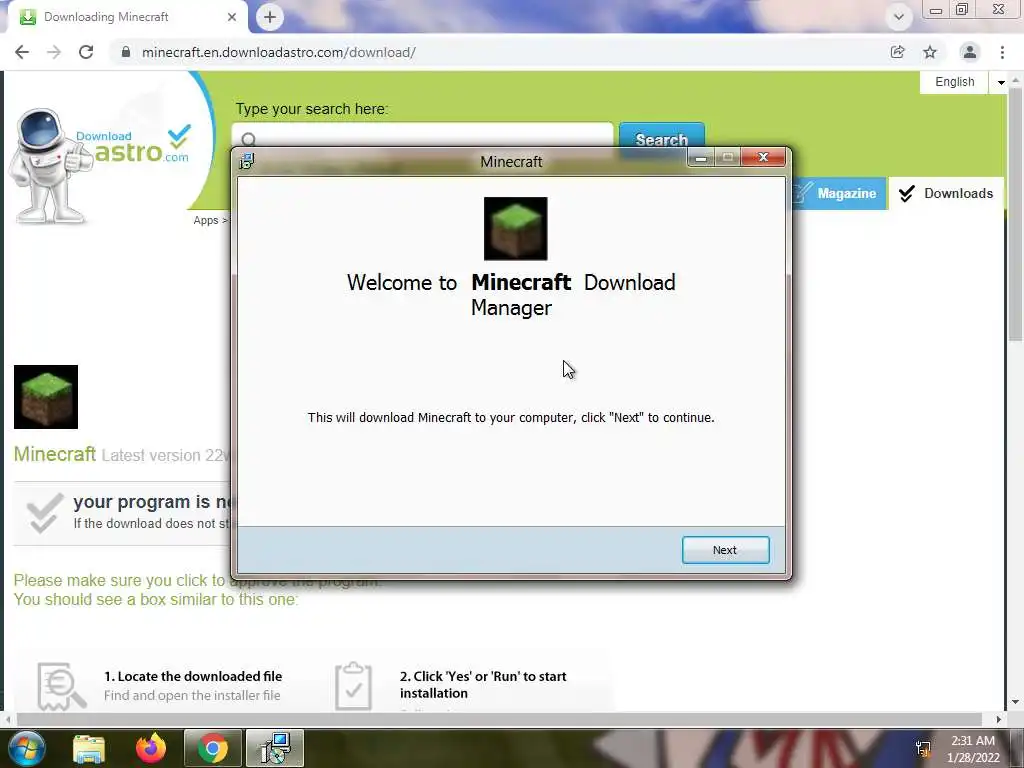Launch Firefox from the taskbar
The height and width of the screenshot is (768, 1024).
pos(151,748)
